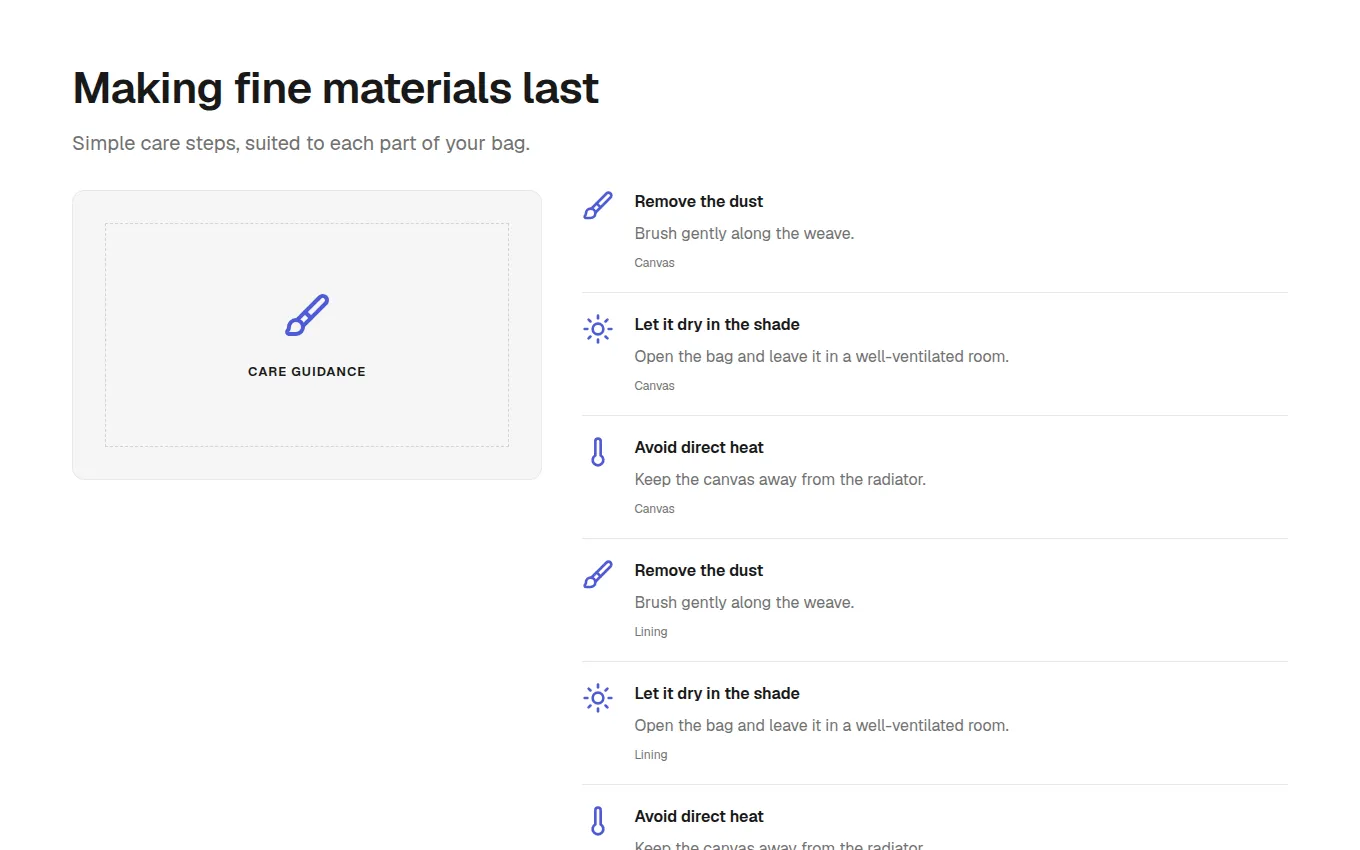The image size is (1360, 850).
Task: Click Brush gently along the weave in the Canvas step
Action: 745,233
